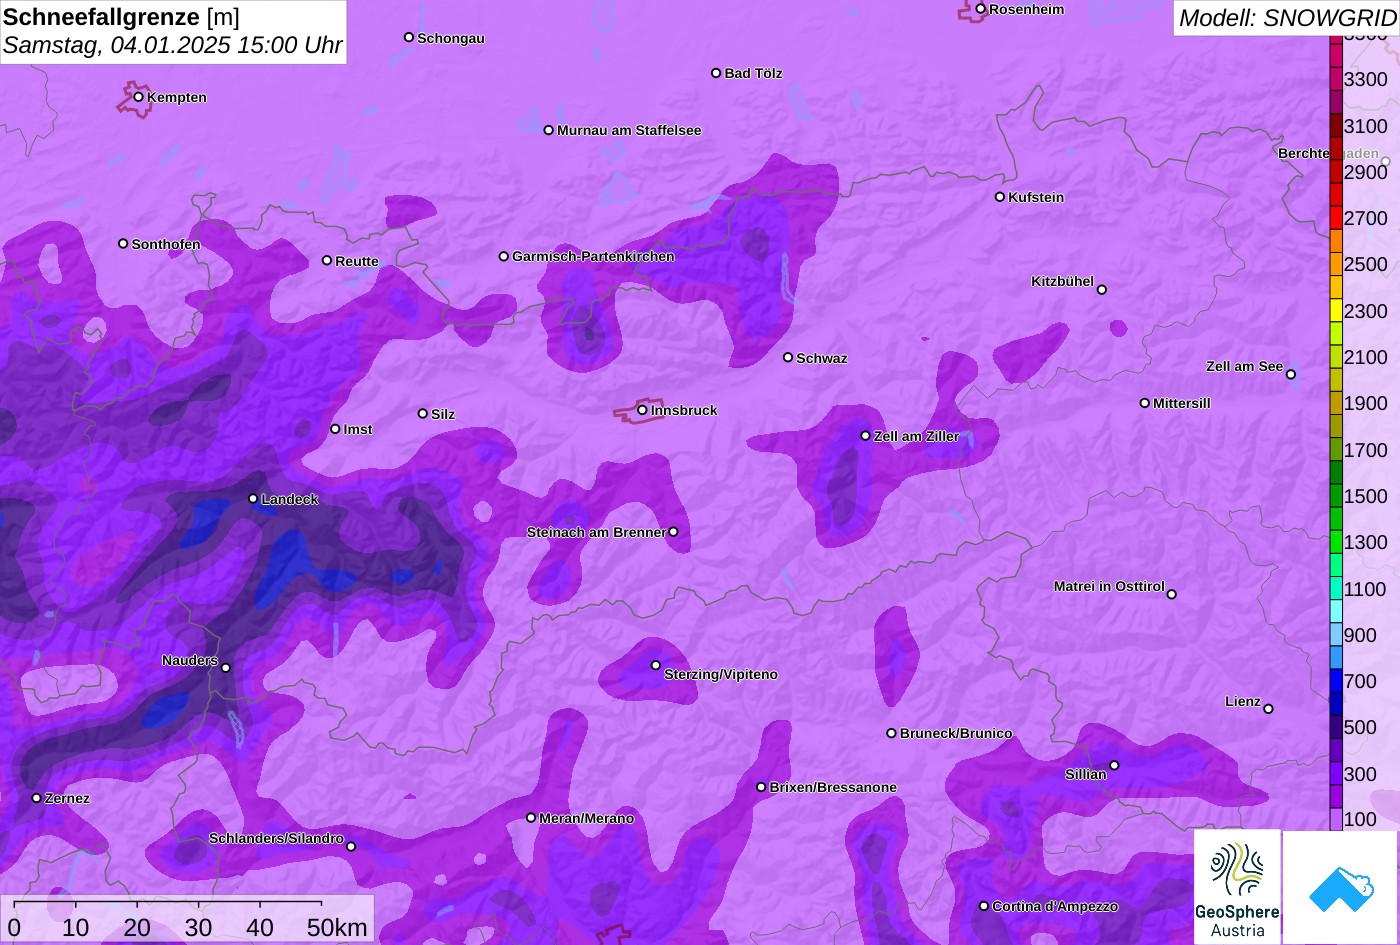Select the Zell am See marker circle

(x=1290, y=375)
